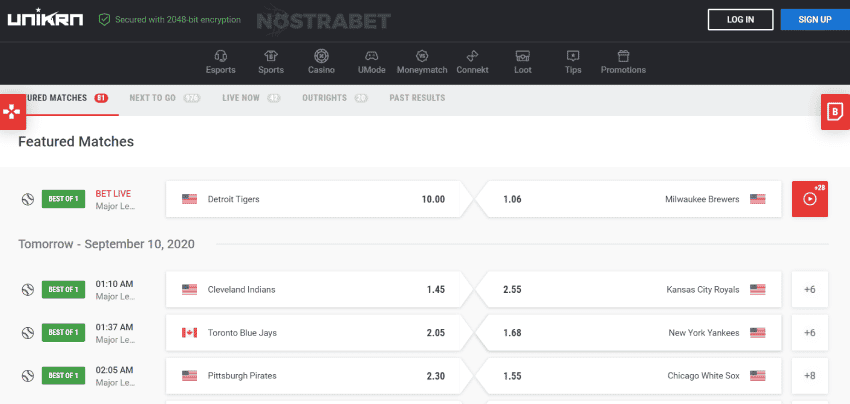Open the Tips navigation icon
Screen dimensions: 850x404
coord(572,56)
